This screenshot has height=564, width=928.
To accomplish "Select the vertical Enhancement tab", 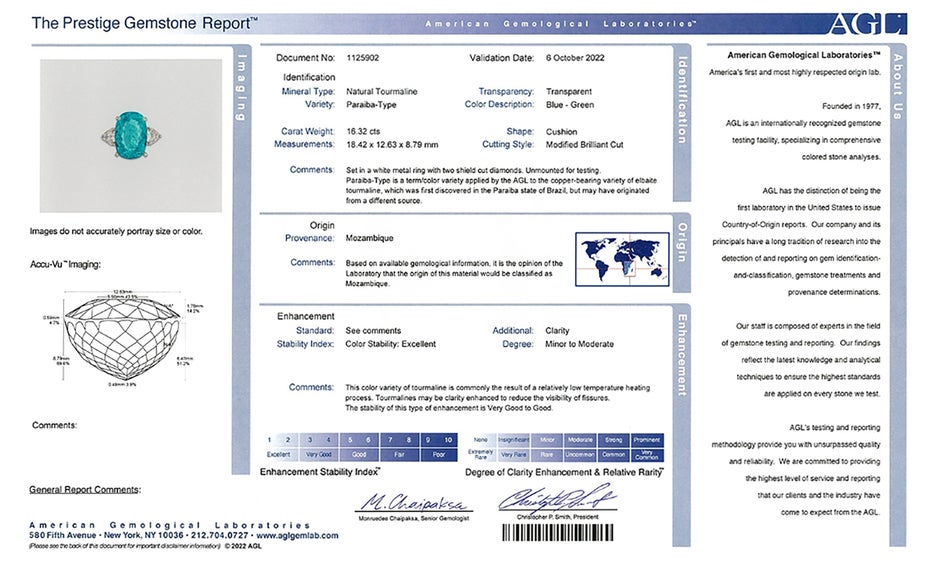I will click(x=682, y=354).
